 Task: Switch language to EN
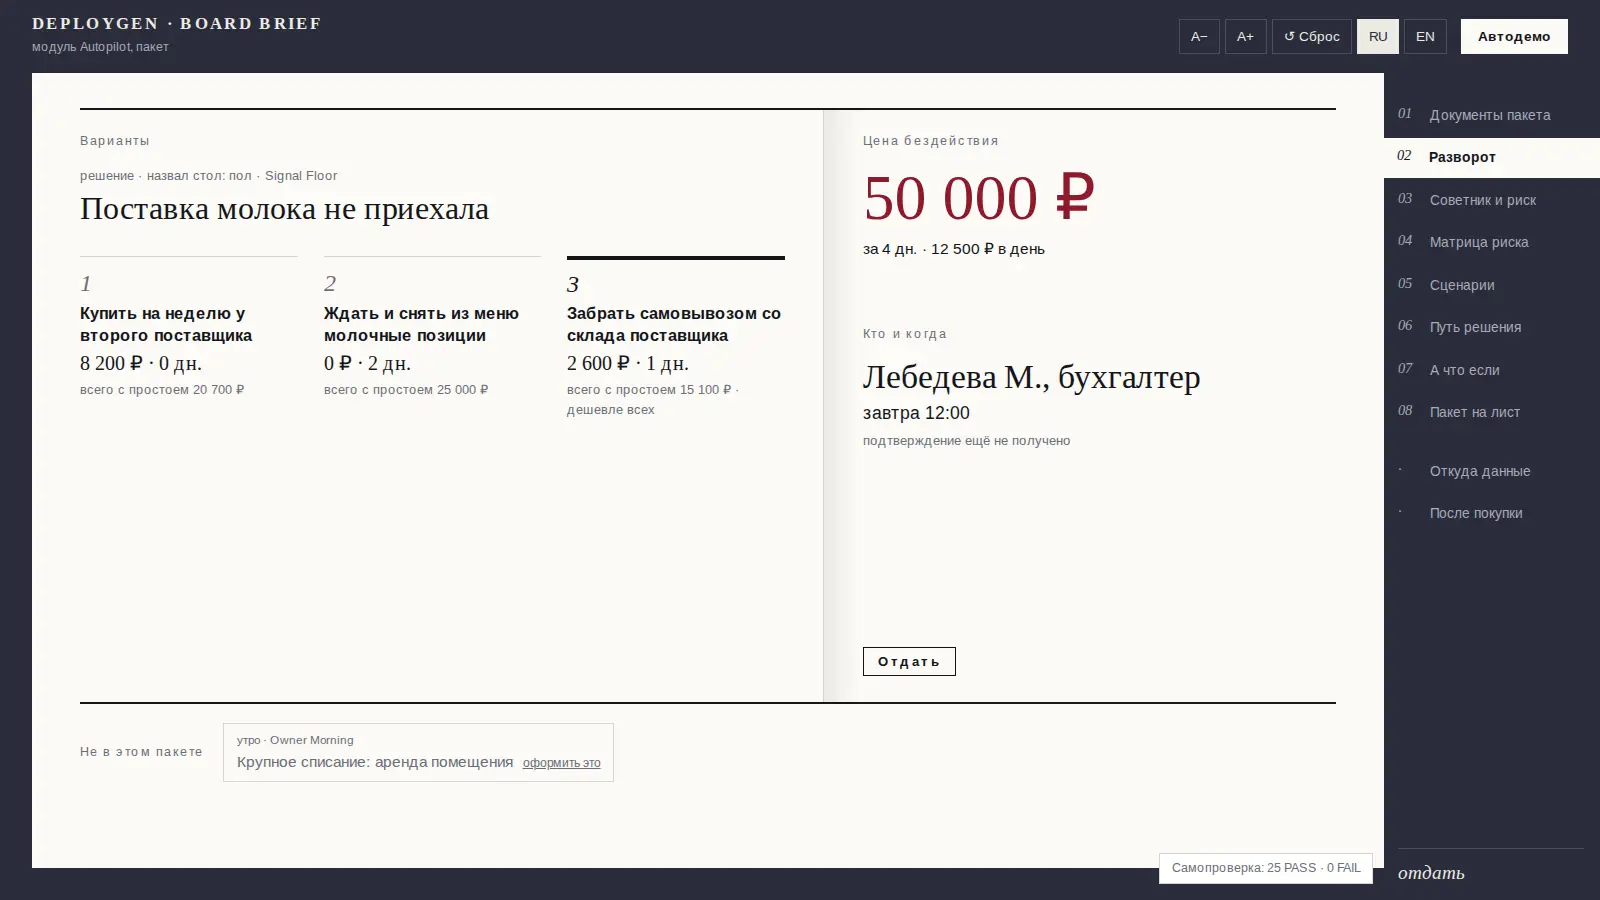[1425, 37]
